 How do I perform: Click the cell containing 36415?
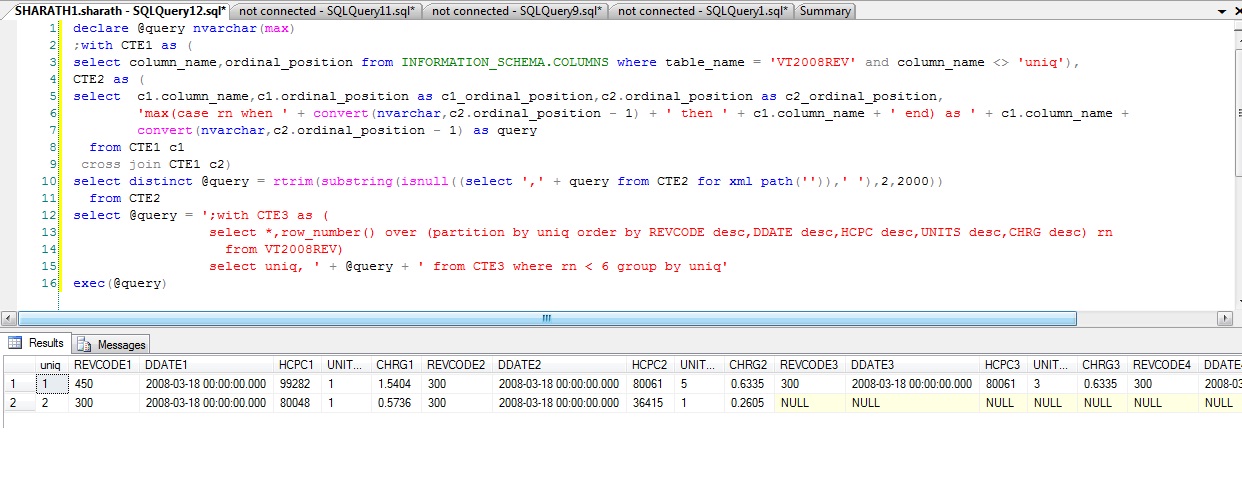652,402
